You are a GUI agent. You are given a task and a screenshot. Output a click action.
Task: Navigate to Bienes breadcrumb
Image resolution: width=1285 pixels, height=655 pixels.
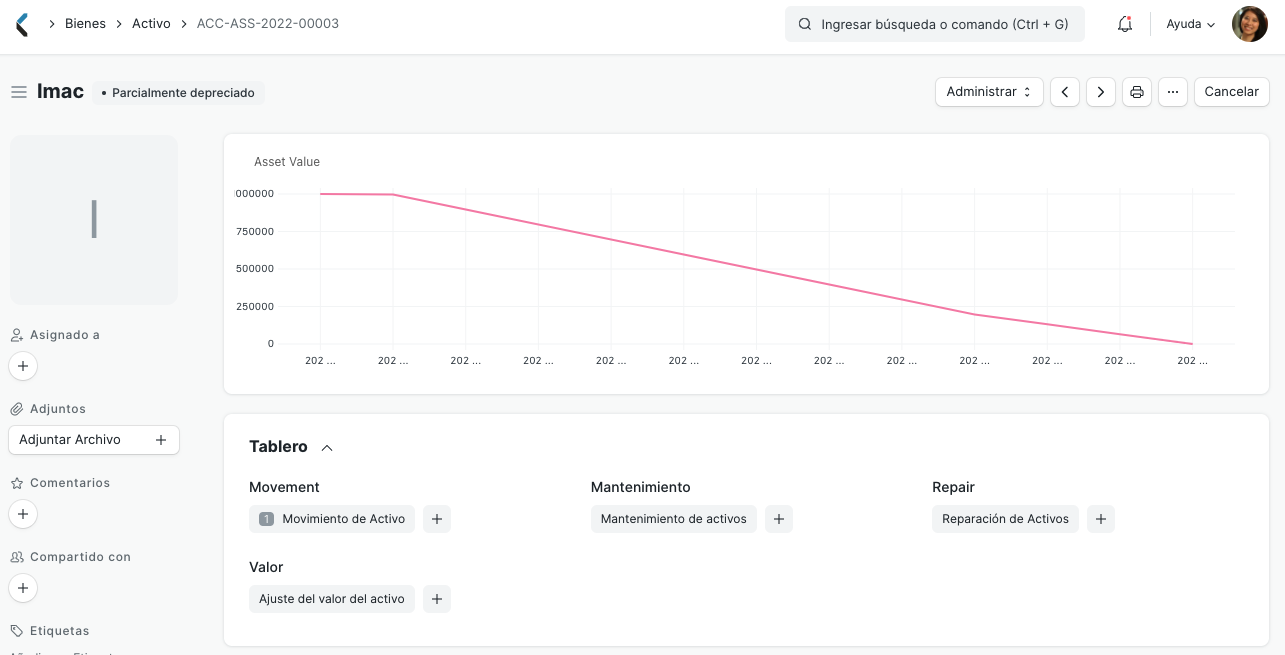point(85,24)
